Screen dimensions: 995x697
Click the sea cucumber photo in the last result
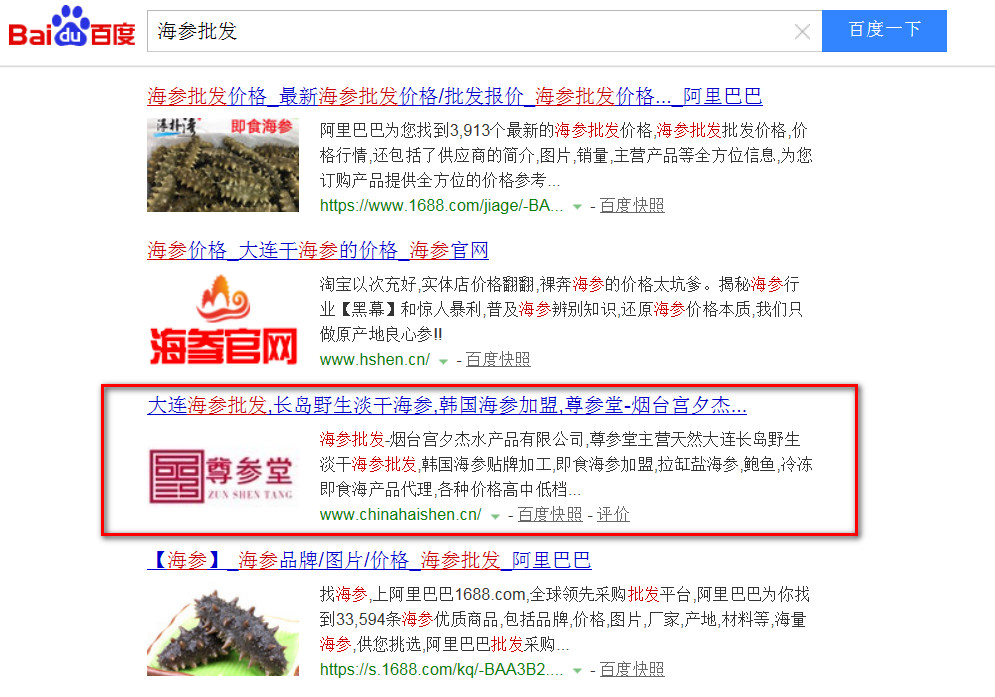[x=222, y=630]
